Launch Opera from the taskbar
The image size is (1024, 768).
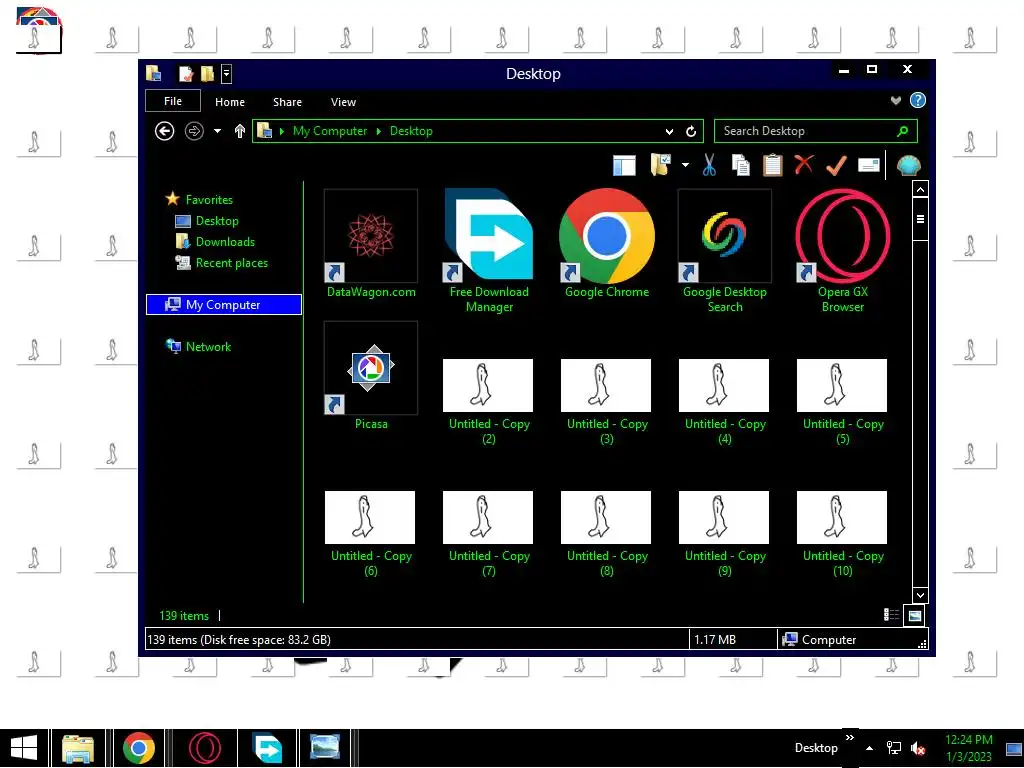click(204, 748)
